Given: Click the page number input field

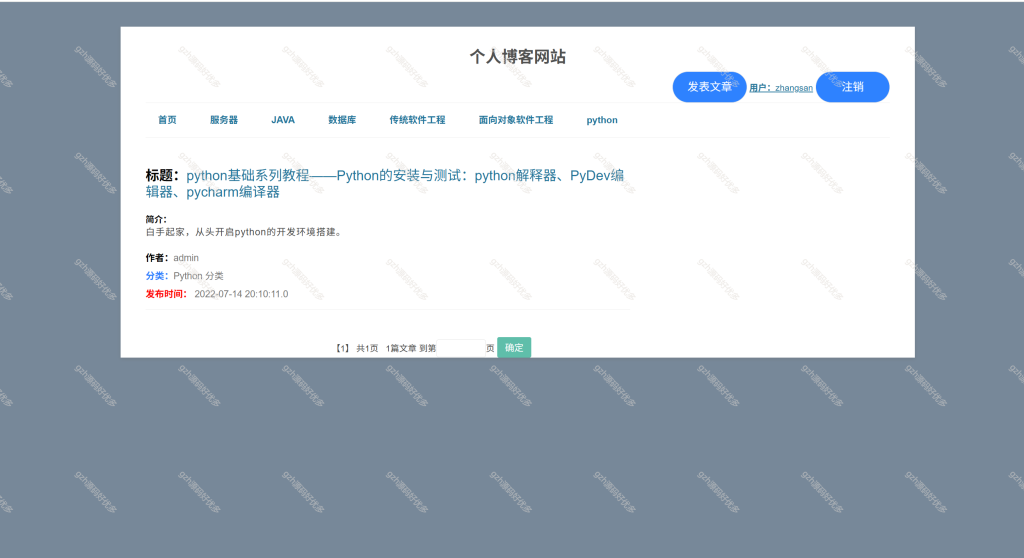Looking at the screenshot, I should click(460, 348).
